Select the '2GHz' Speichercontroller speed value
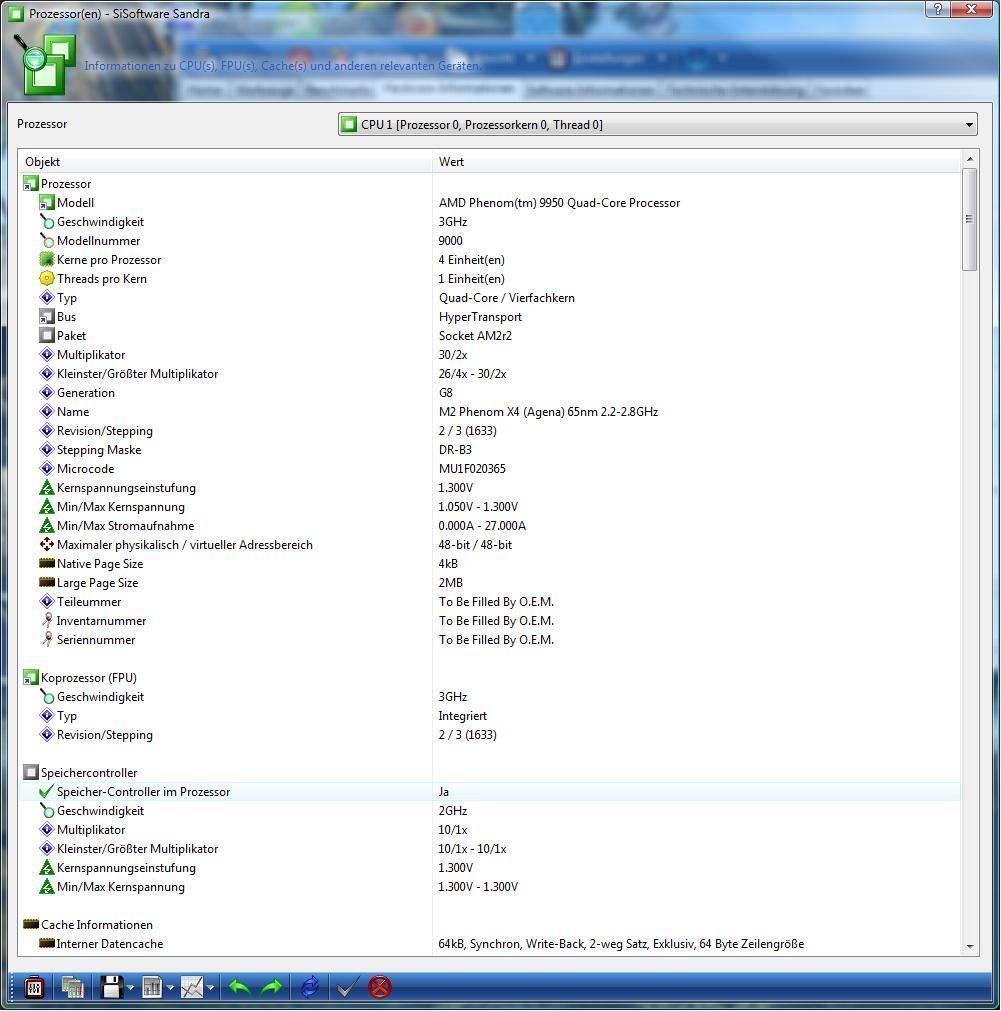1001x1011 pixels. point(453,810)
